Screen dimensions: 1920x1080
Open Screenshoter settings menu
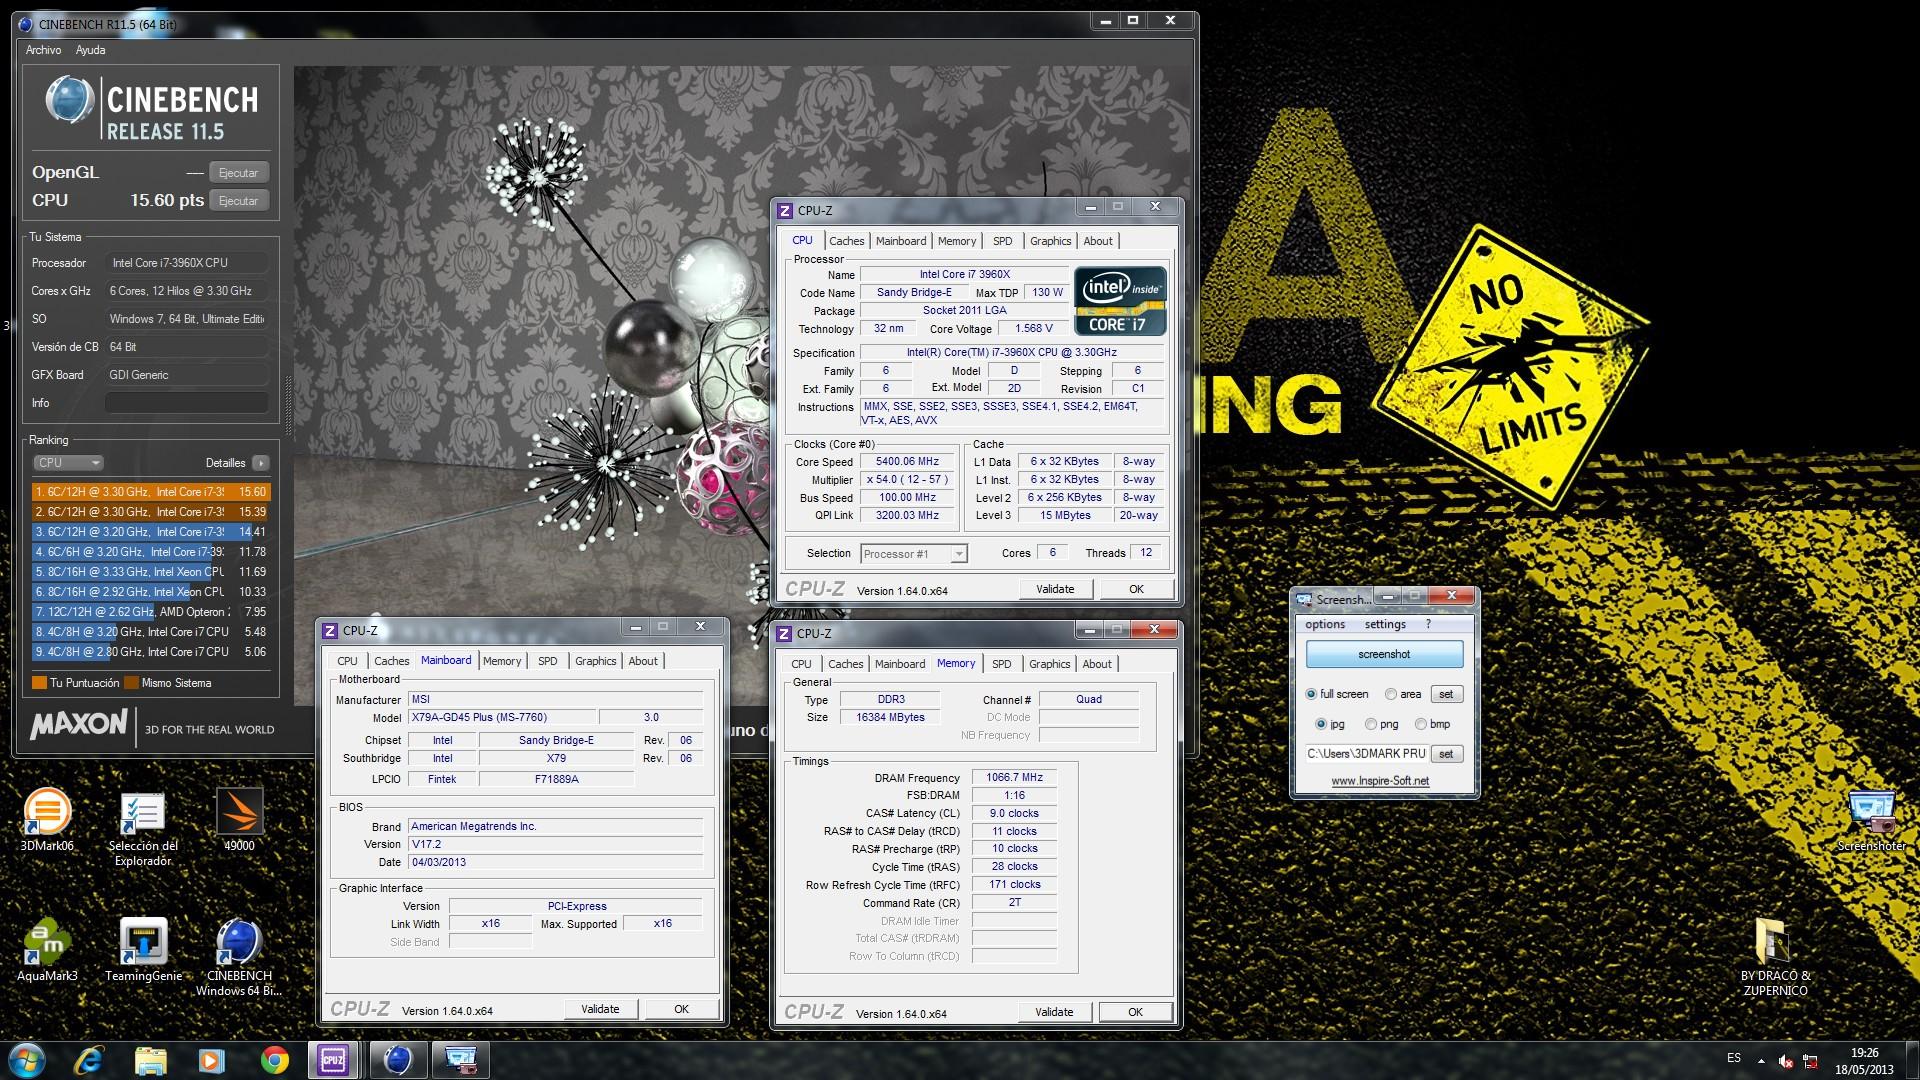(x=1385, y=624)
